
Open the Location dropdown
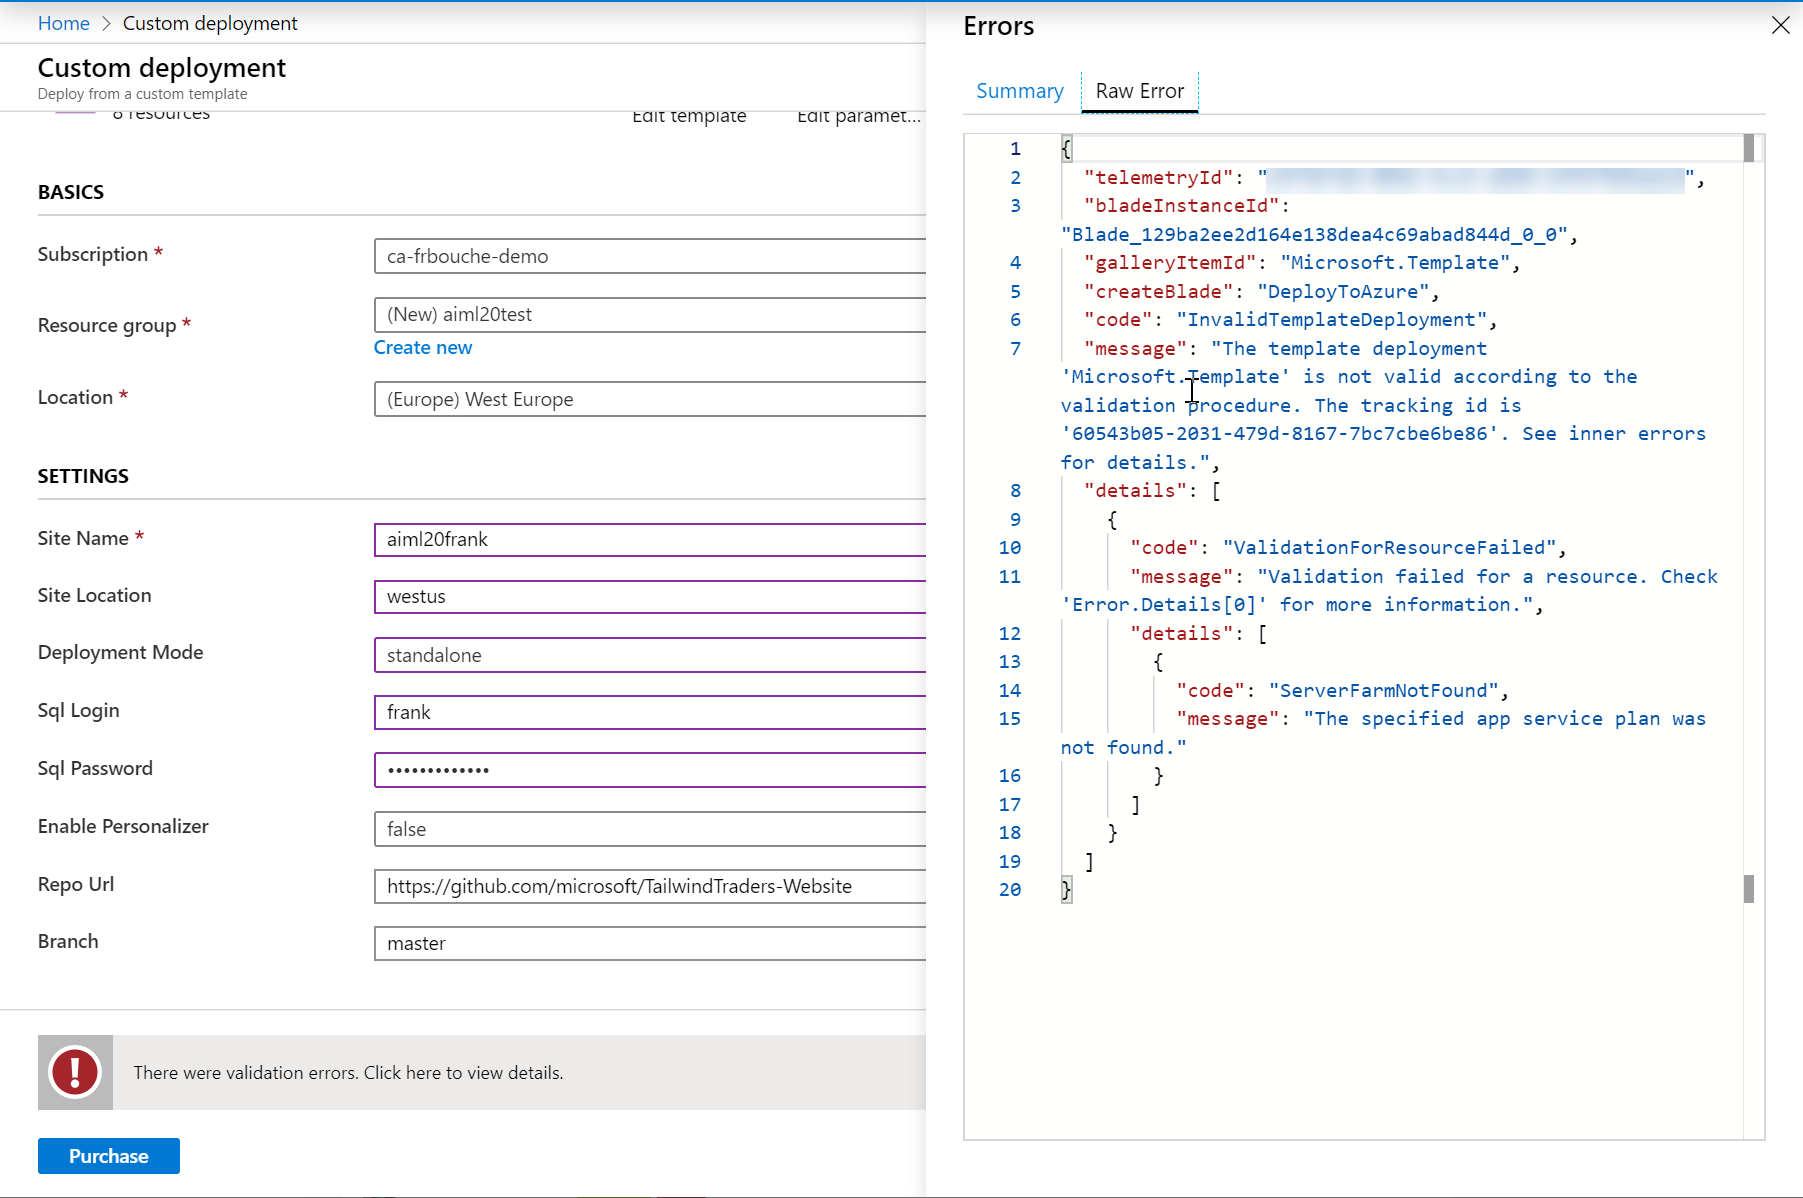pyautogui.click(x=650, y=399)
